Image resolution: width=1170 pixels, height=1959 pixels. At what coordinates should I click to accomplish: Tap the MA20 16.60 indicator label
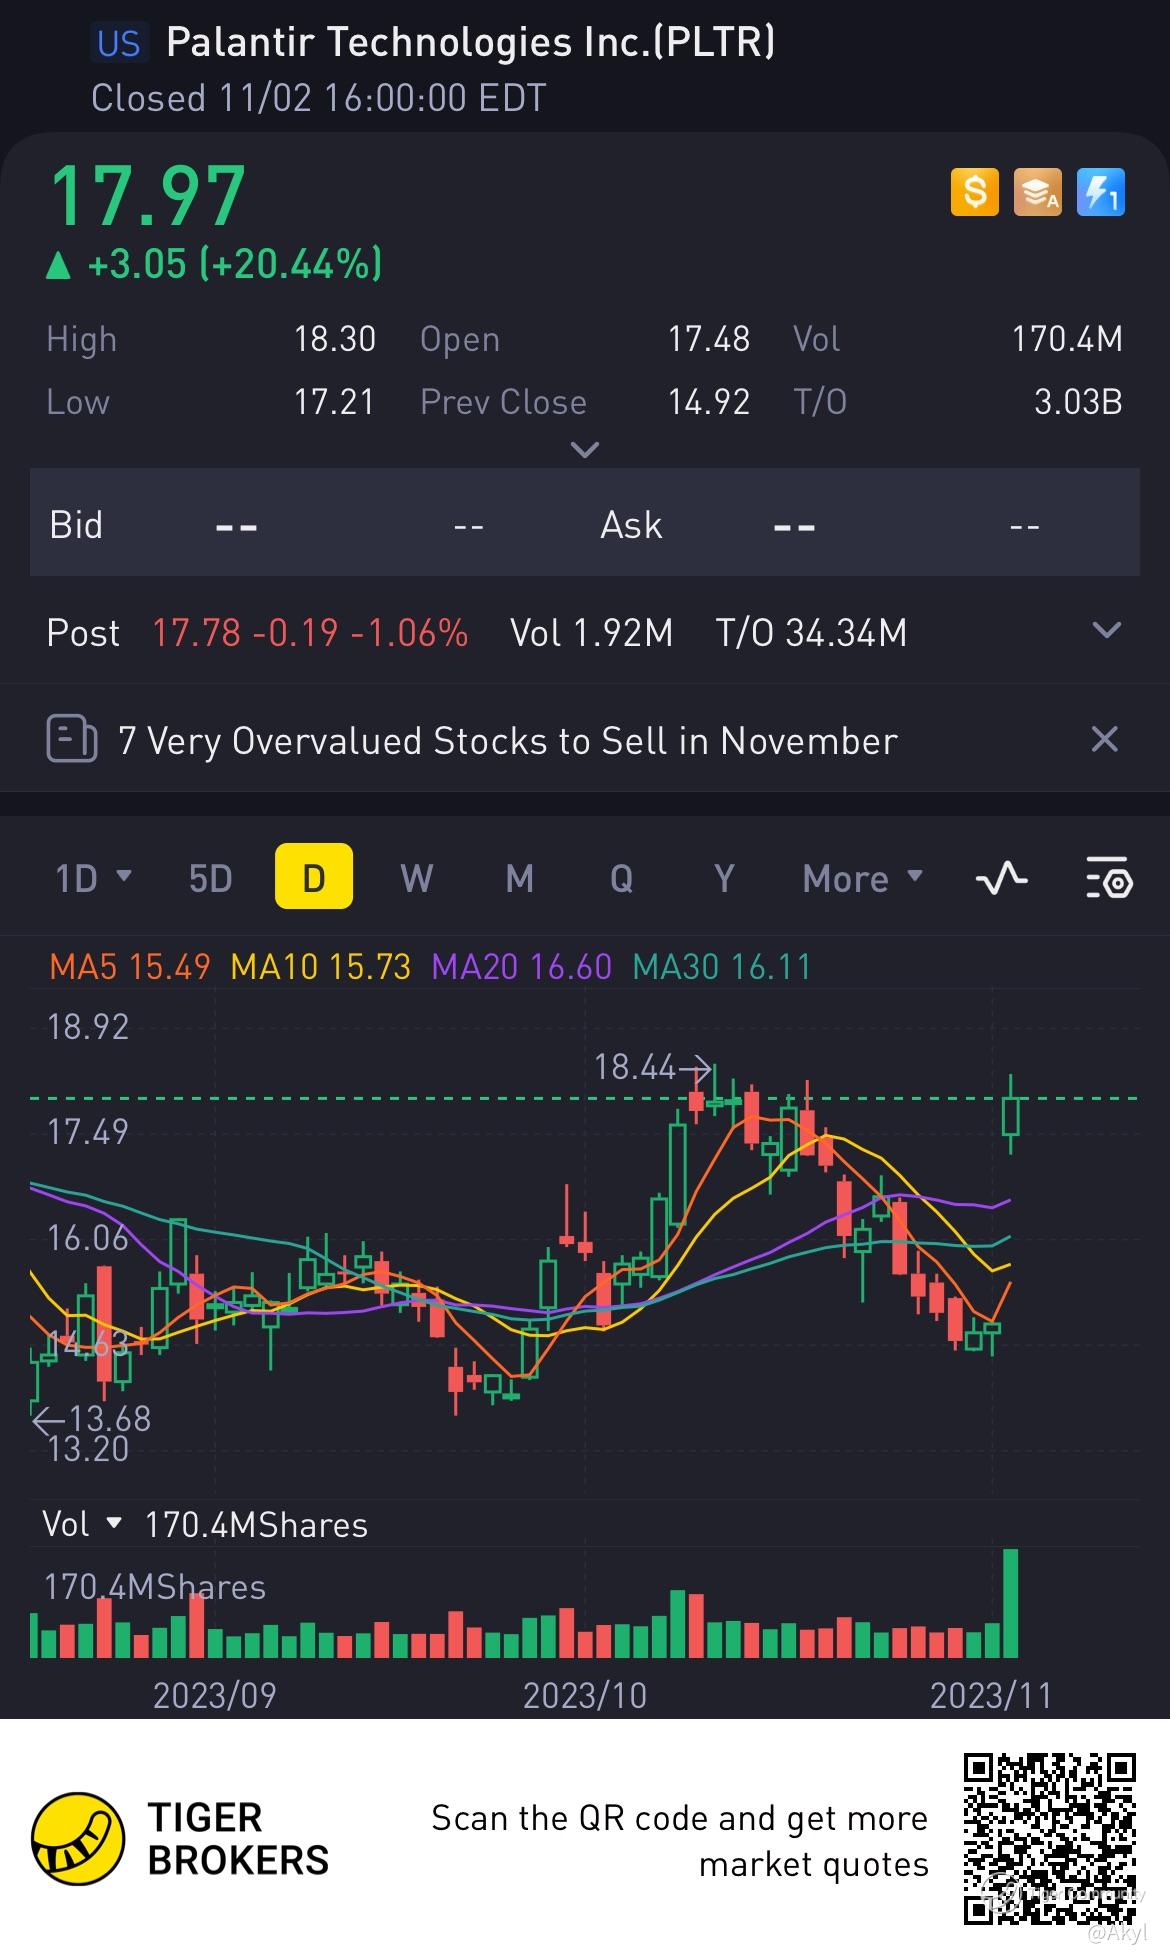(x=521, y=966)
